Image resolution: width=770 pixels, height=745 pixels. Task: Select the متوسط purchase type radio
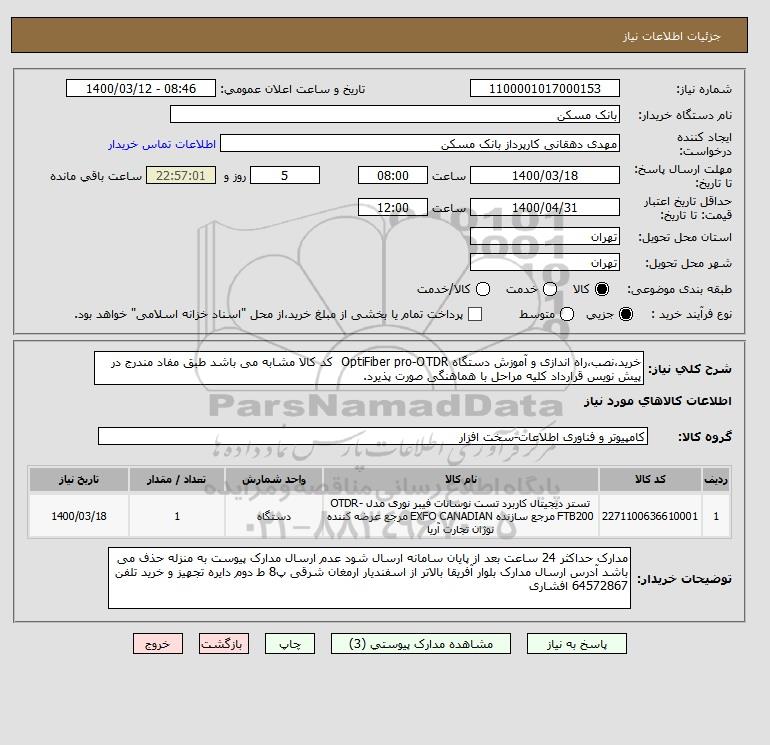[567, 314]
